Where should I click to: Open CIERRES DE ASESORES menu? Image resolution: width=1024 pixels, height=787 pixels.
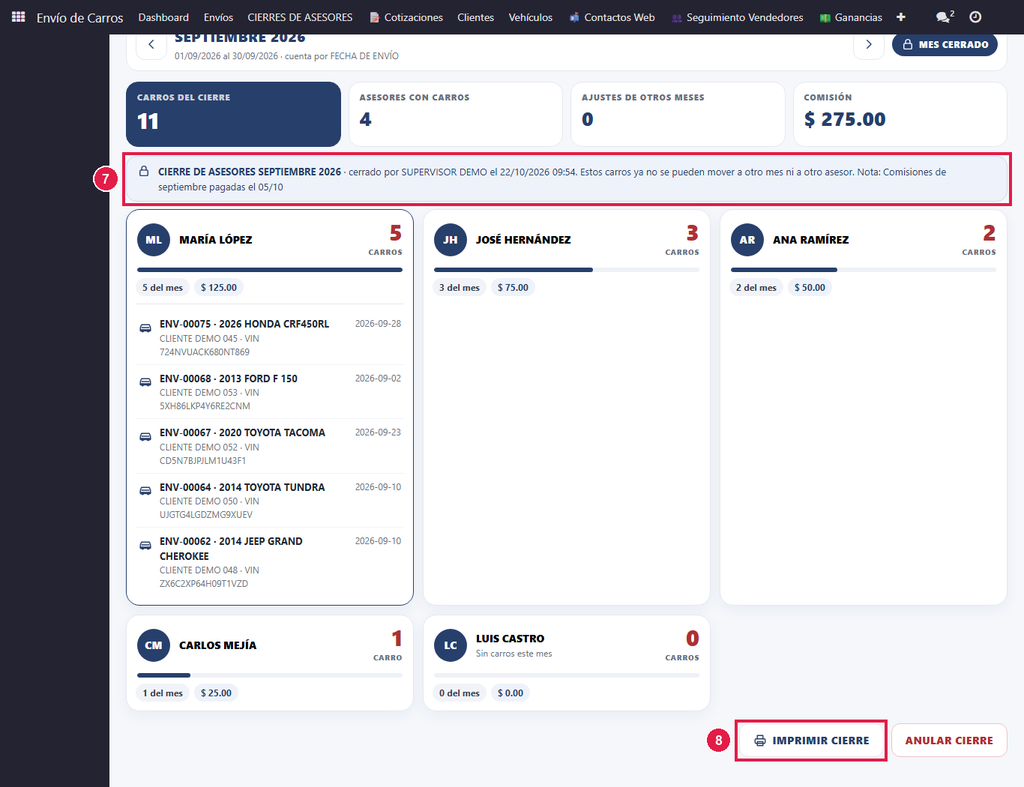[300, 17]
